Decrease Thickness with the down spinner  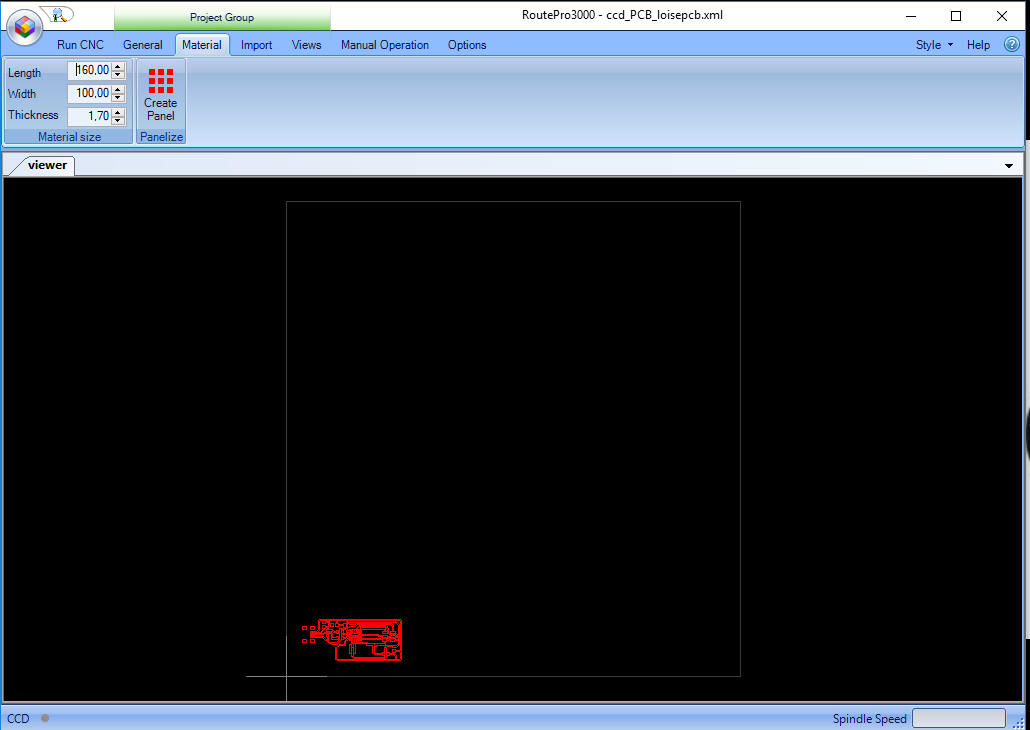point(118,122)
